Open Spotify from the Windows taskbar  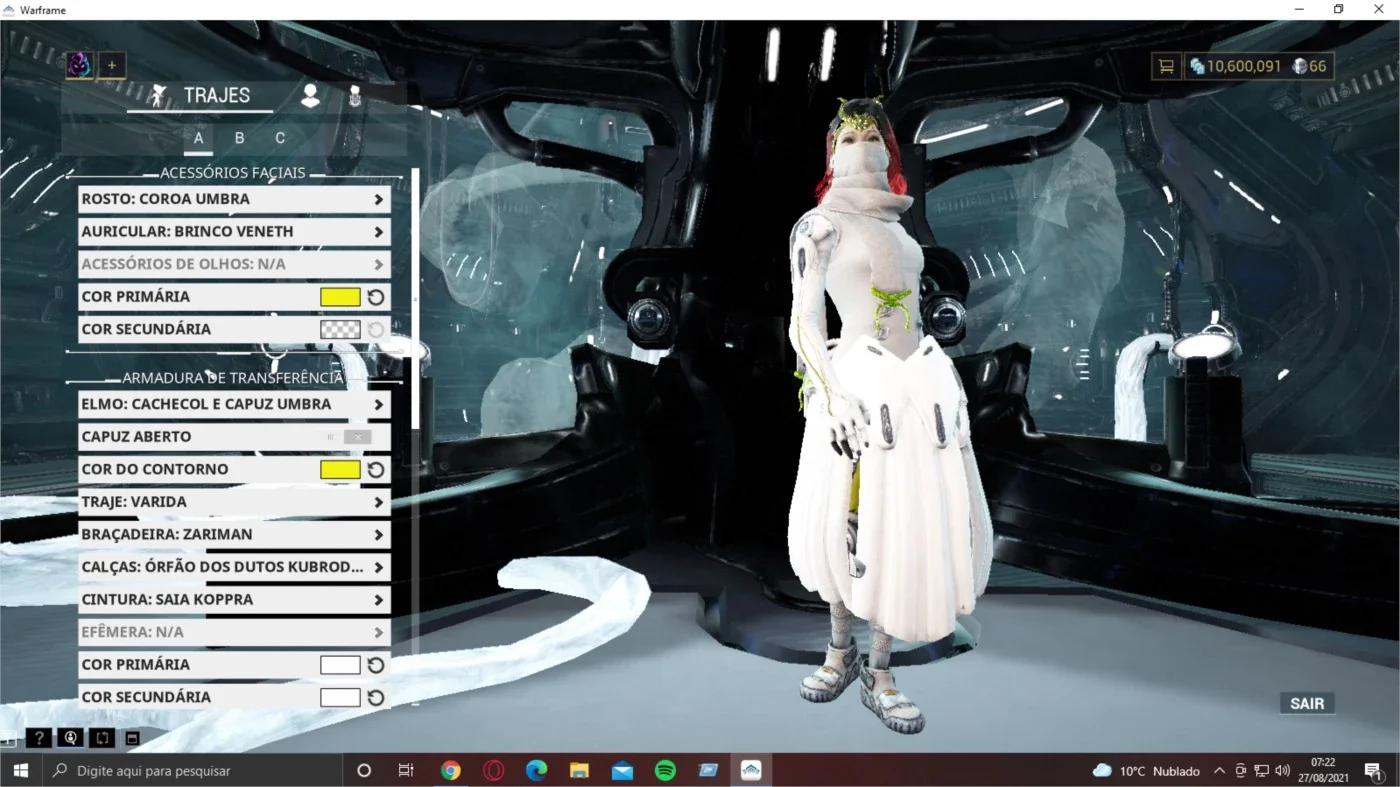(665, 770)
